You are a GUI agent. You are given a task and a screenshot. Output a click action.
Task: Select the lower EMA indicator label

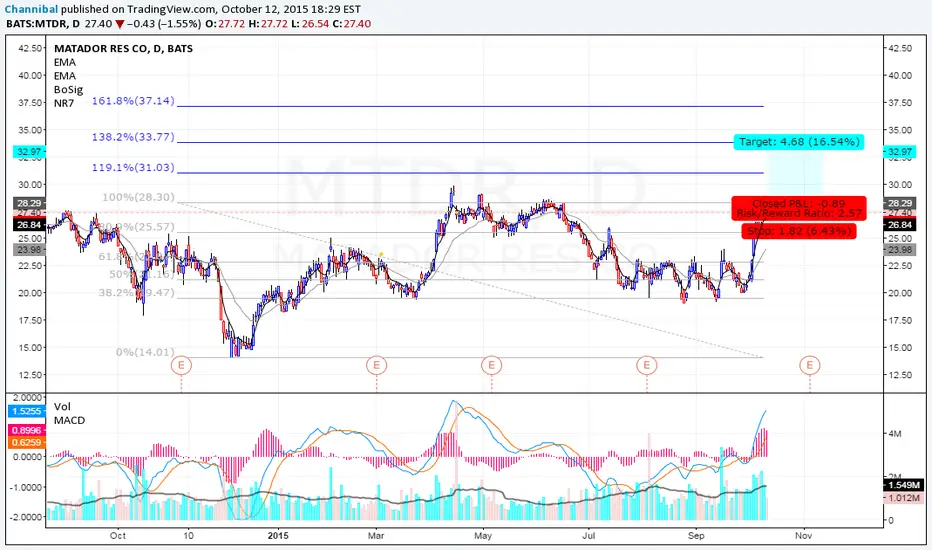coord(65,76)
